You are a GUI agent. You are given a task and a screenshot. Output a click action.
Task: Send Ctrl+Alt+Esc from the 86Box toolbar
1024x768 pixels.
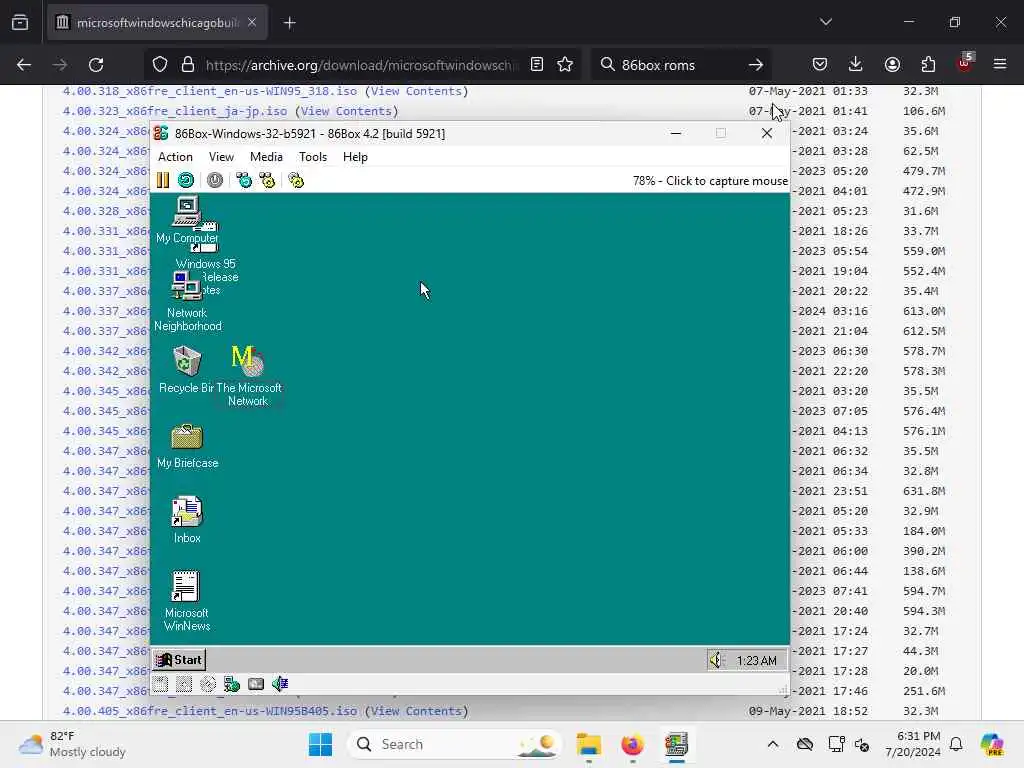267,180
